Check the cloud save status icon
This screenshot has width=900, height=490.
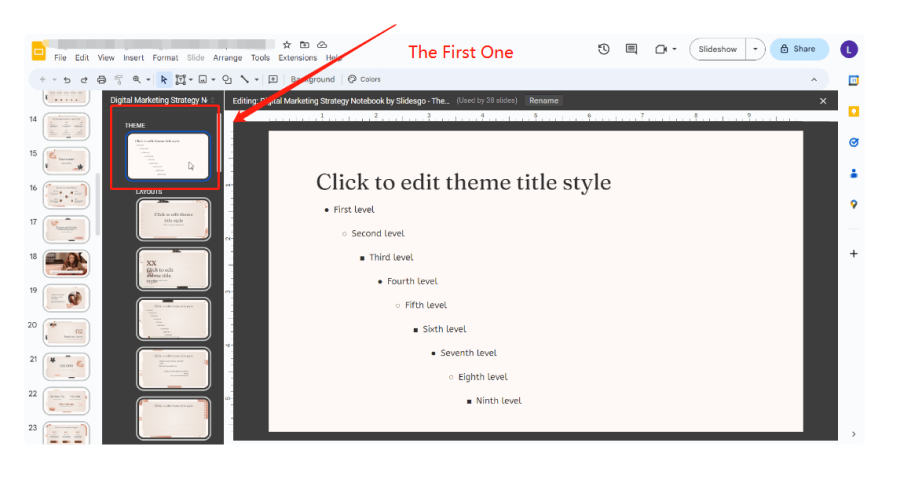pos(322,45)
